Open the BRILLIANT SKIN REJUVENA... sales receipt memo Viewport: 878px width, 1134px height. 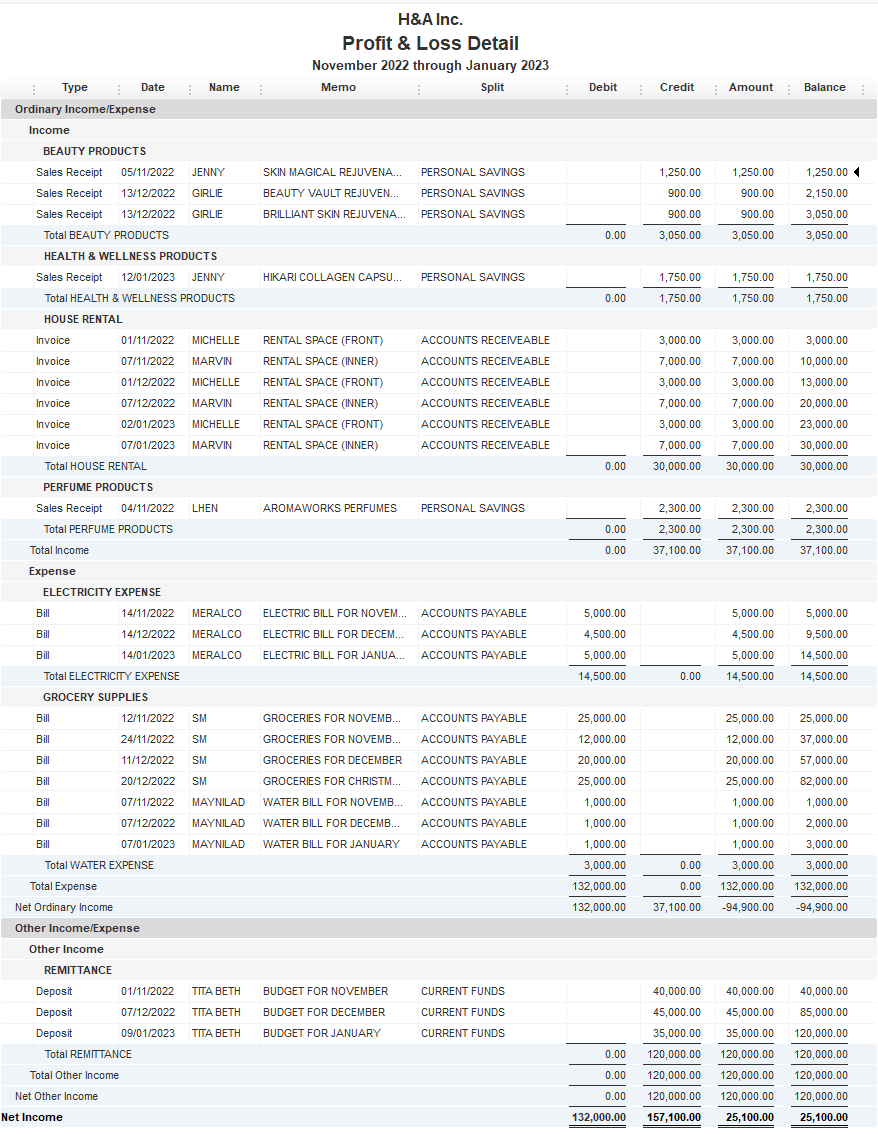click(x=334, y=214)
